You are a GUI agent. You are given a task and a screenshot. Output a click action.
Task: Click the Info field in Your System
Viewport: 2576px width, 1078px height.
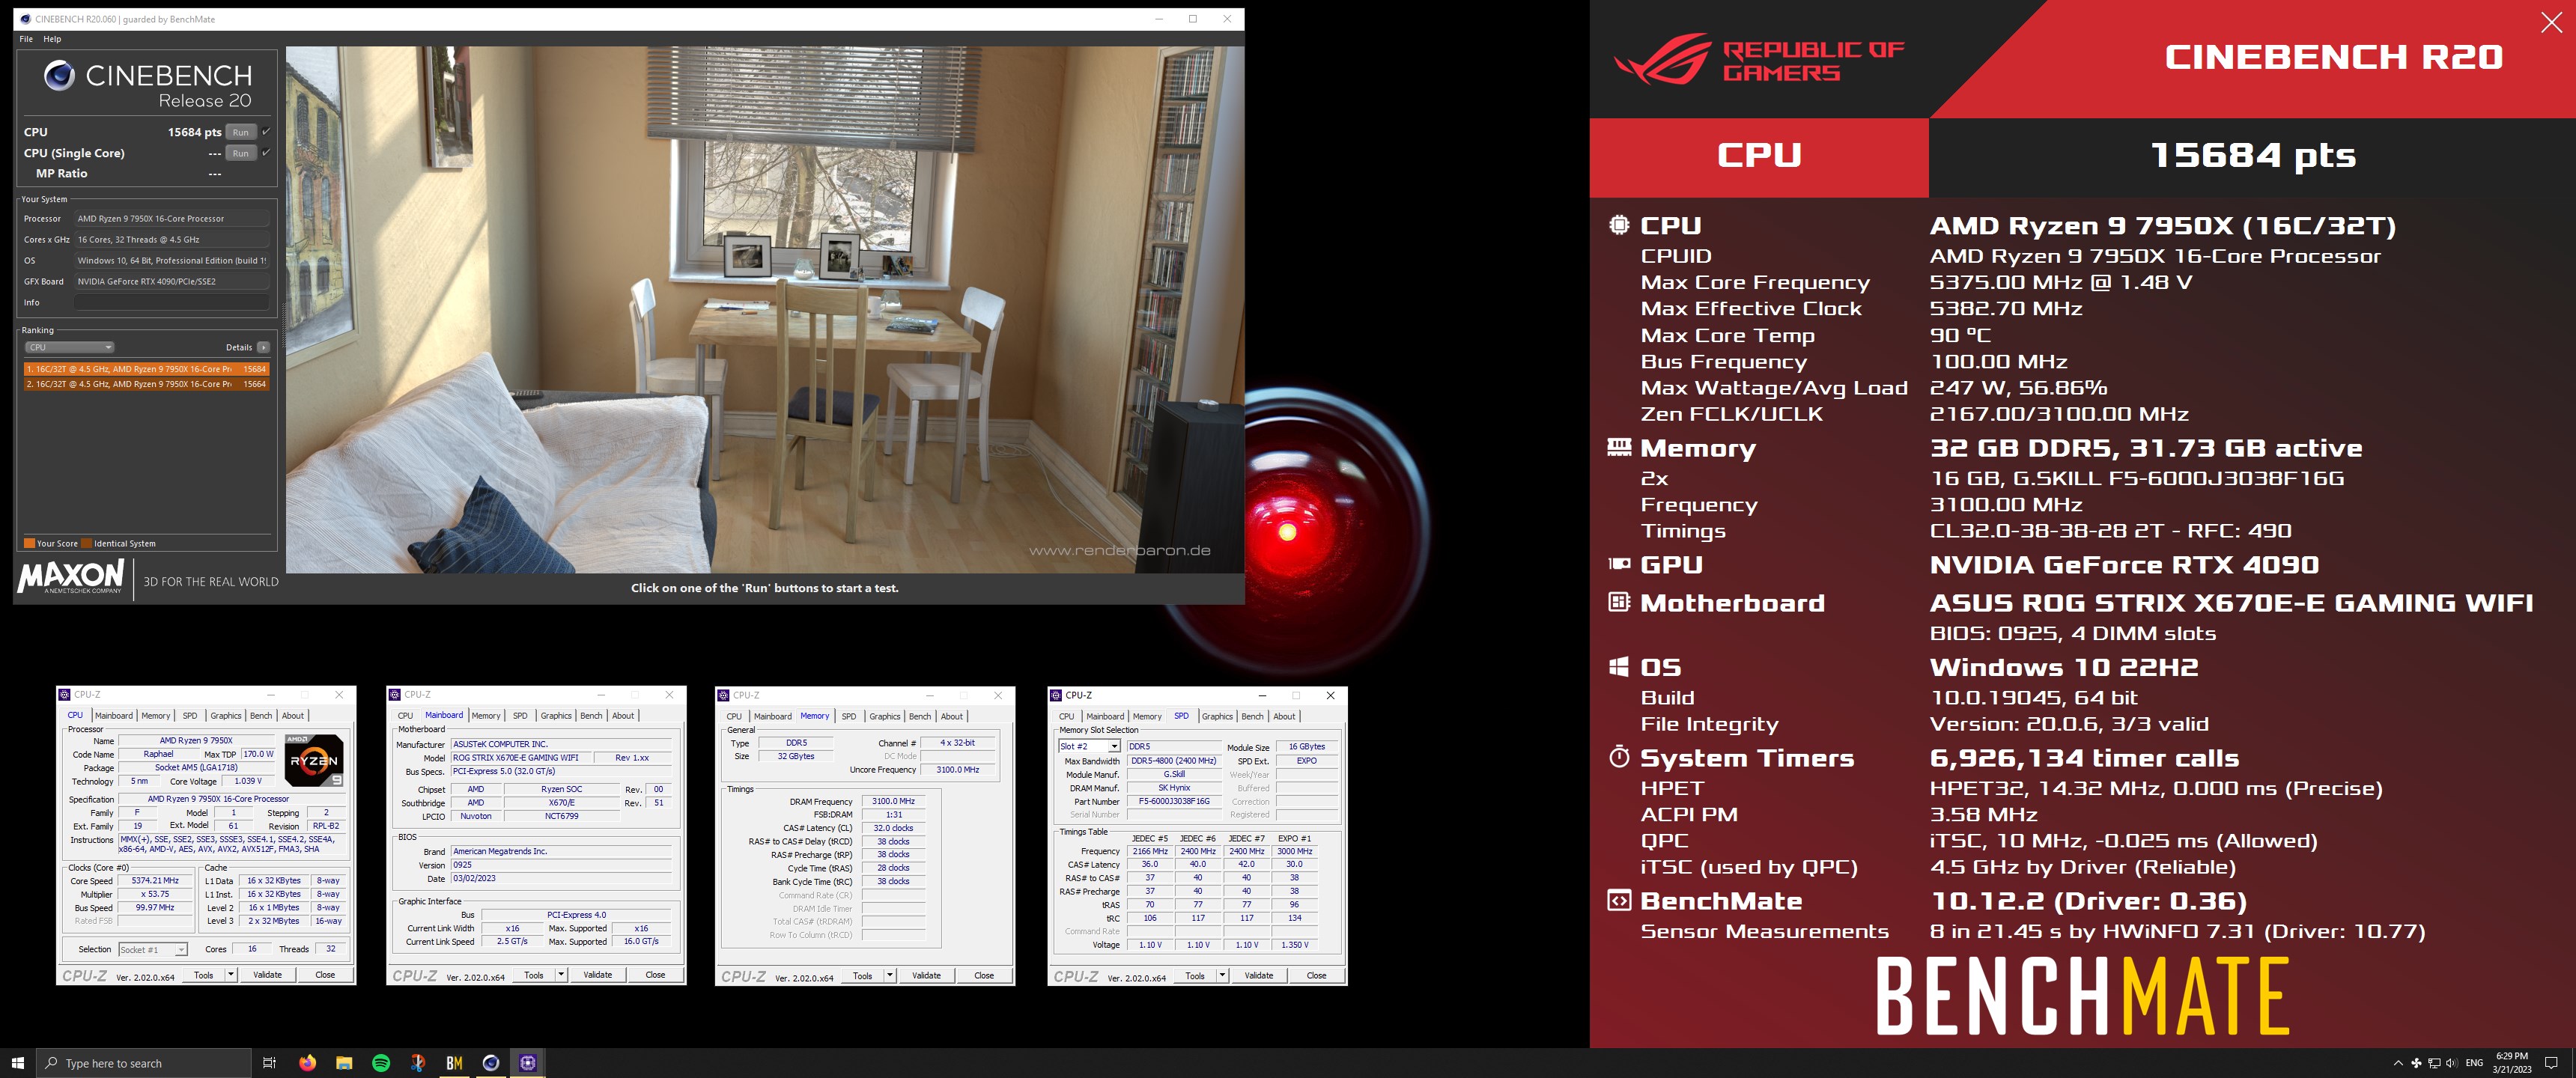click(x=171, y=302)
